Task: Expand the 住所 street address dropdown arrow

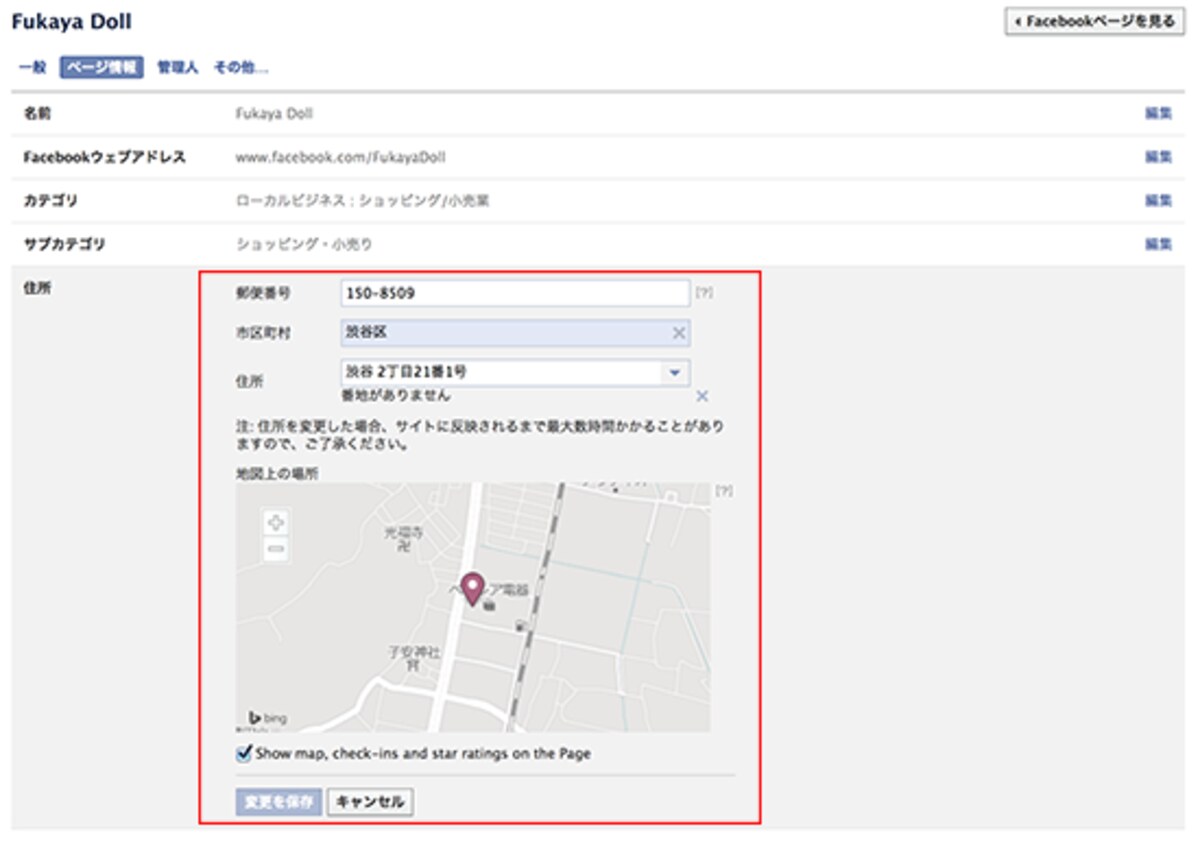Action: click(x=675, y=373)
